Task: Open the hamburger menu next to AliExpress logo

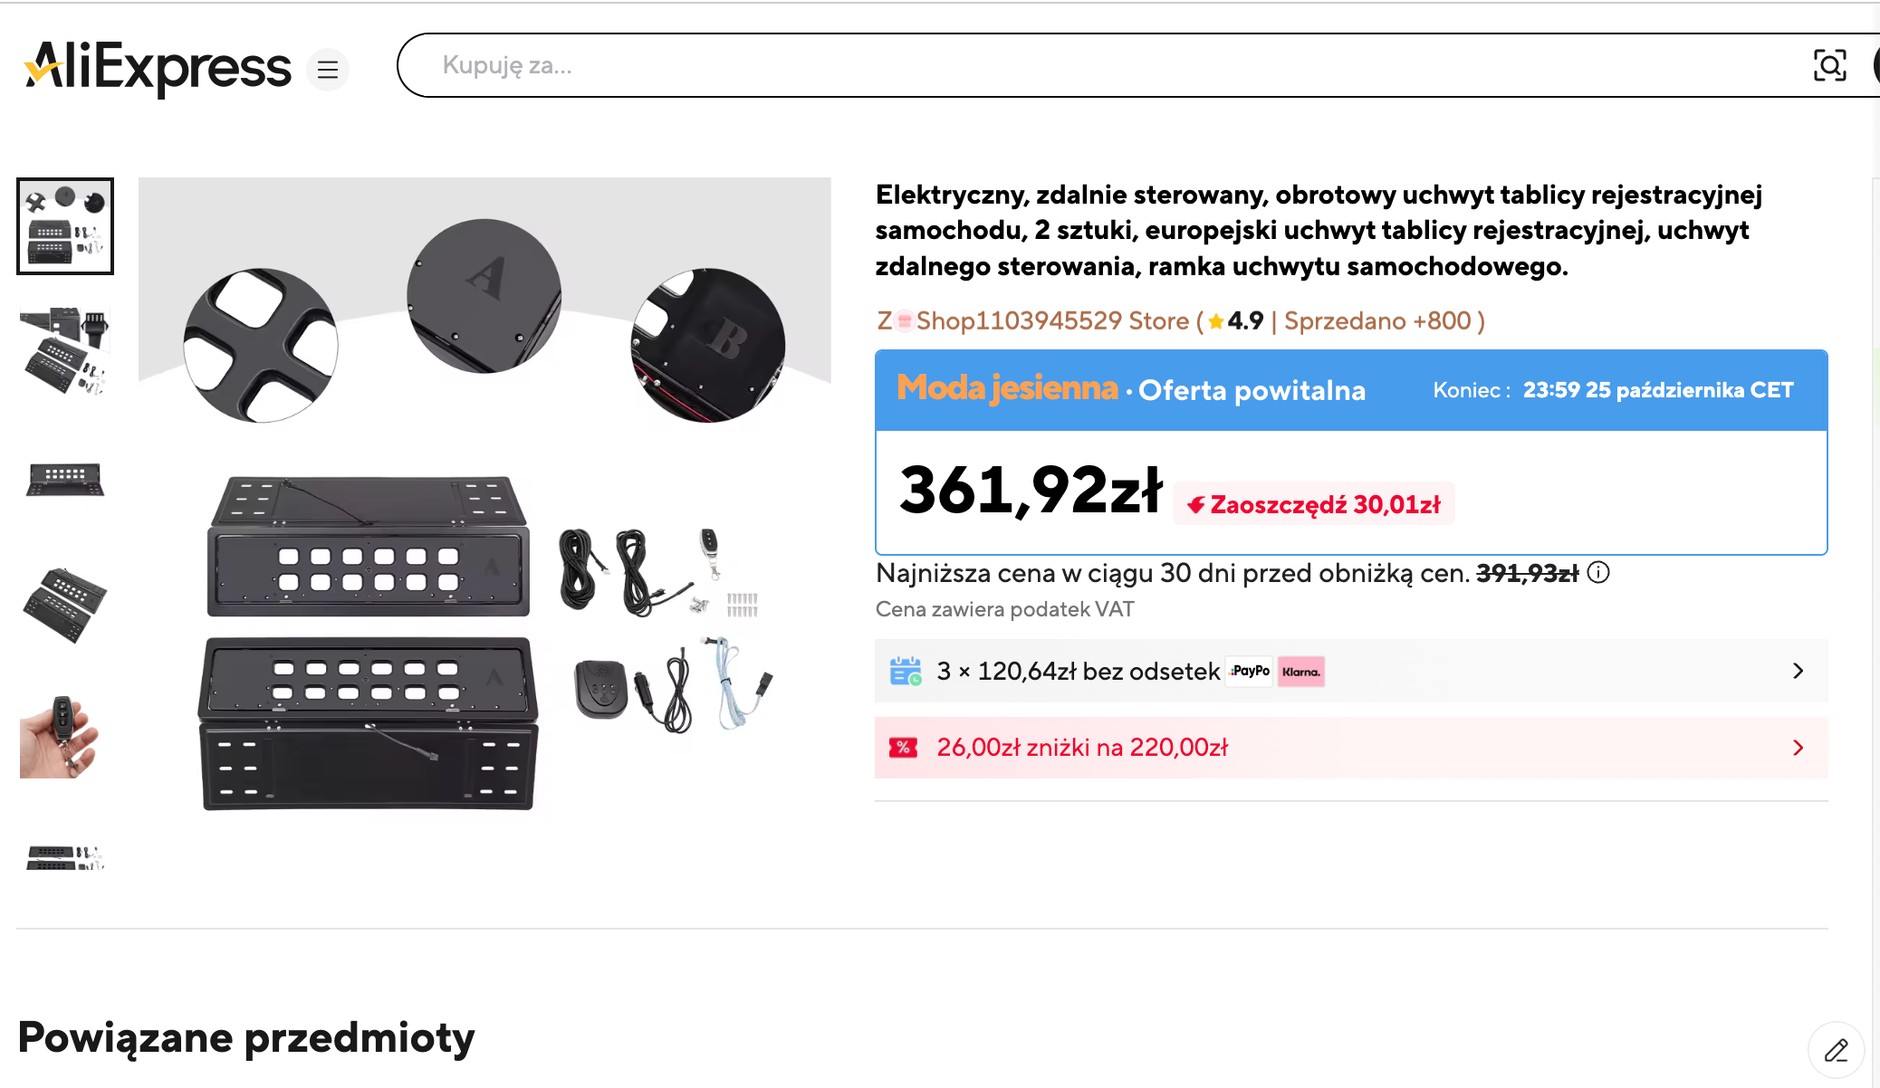Action: [328, 70]
